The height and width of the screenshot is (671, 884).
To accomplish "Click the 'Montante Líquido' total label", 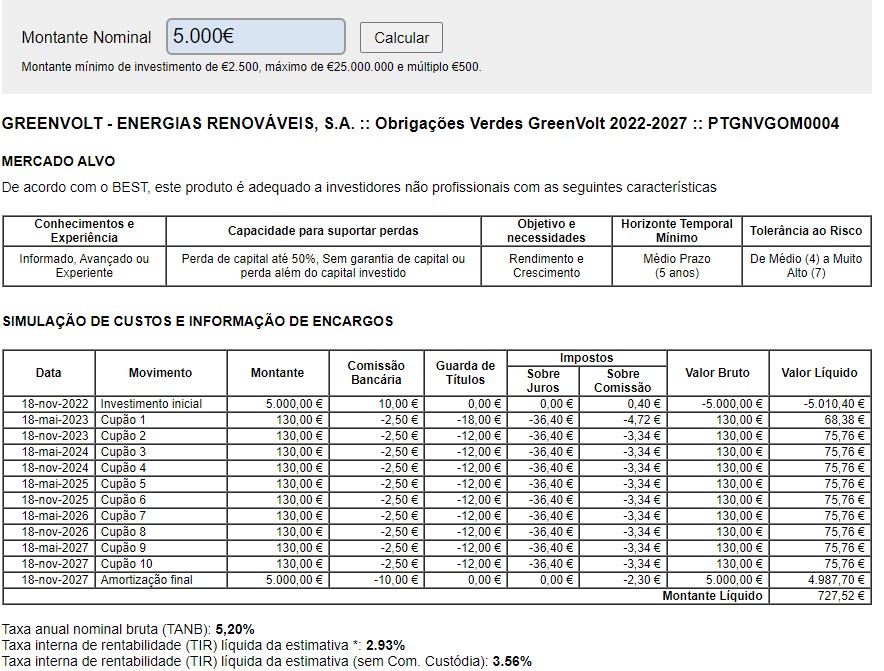I will pos(712,596).
